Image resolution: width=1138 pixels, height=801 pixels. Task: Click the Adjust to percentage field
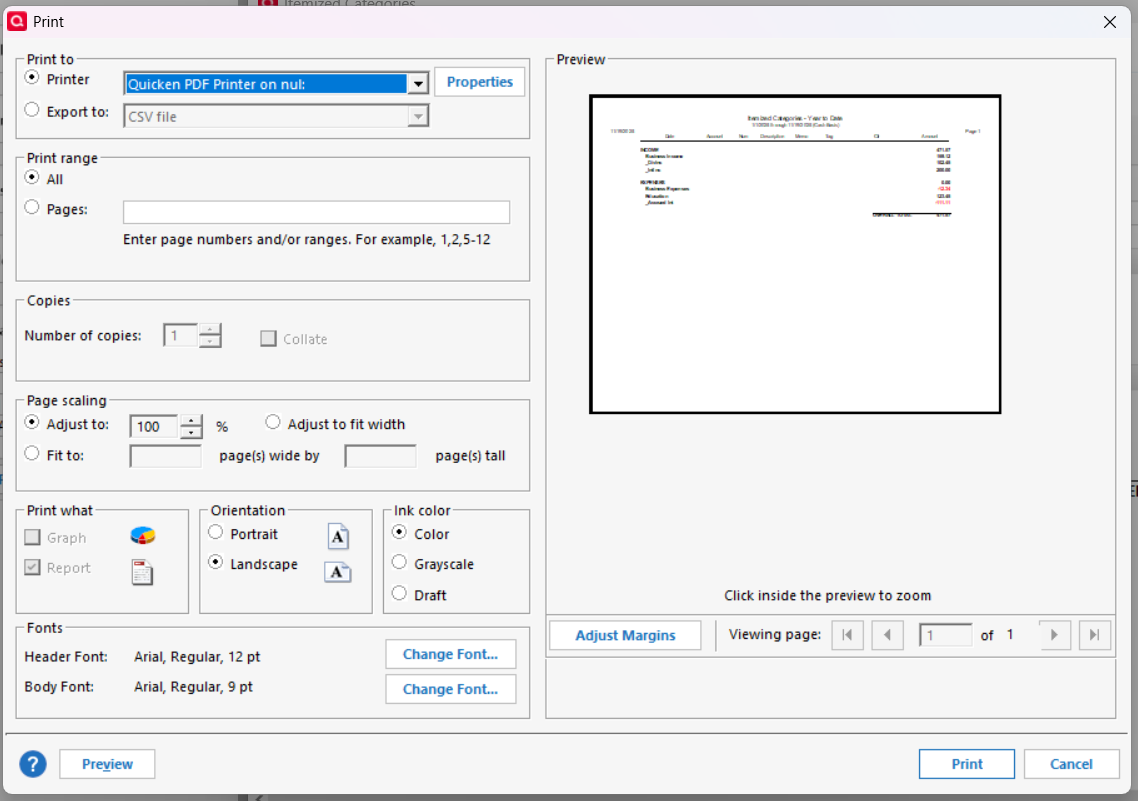pos(154,427)
